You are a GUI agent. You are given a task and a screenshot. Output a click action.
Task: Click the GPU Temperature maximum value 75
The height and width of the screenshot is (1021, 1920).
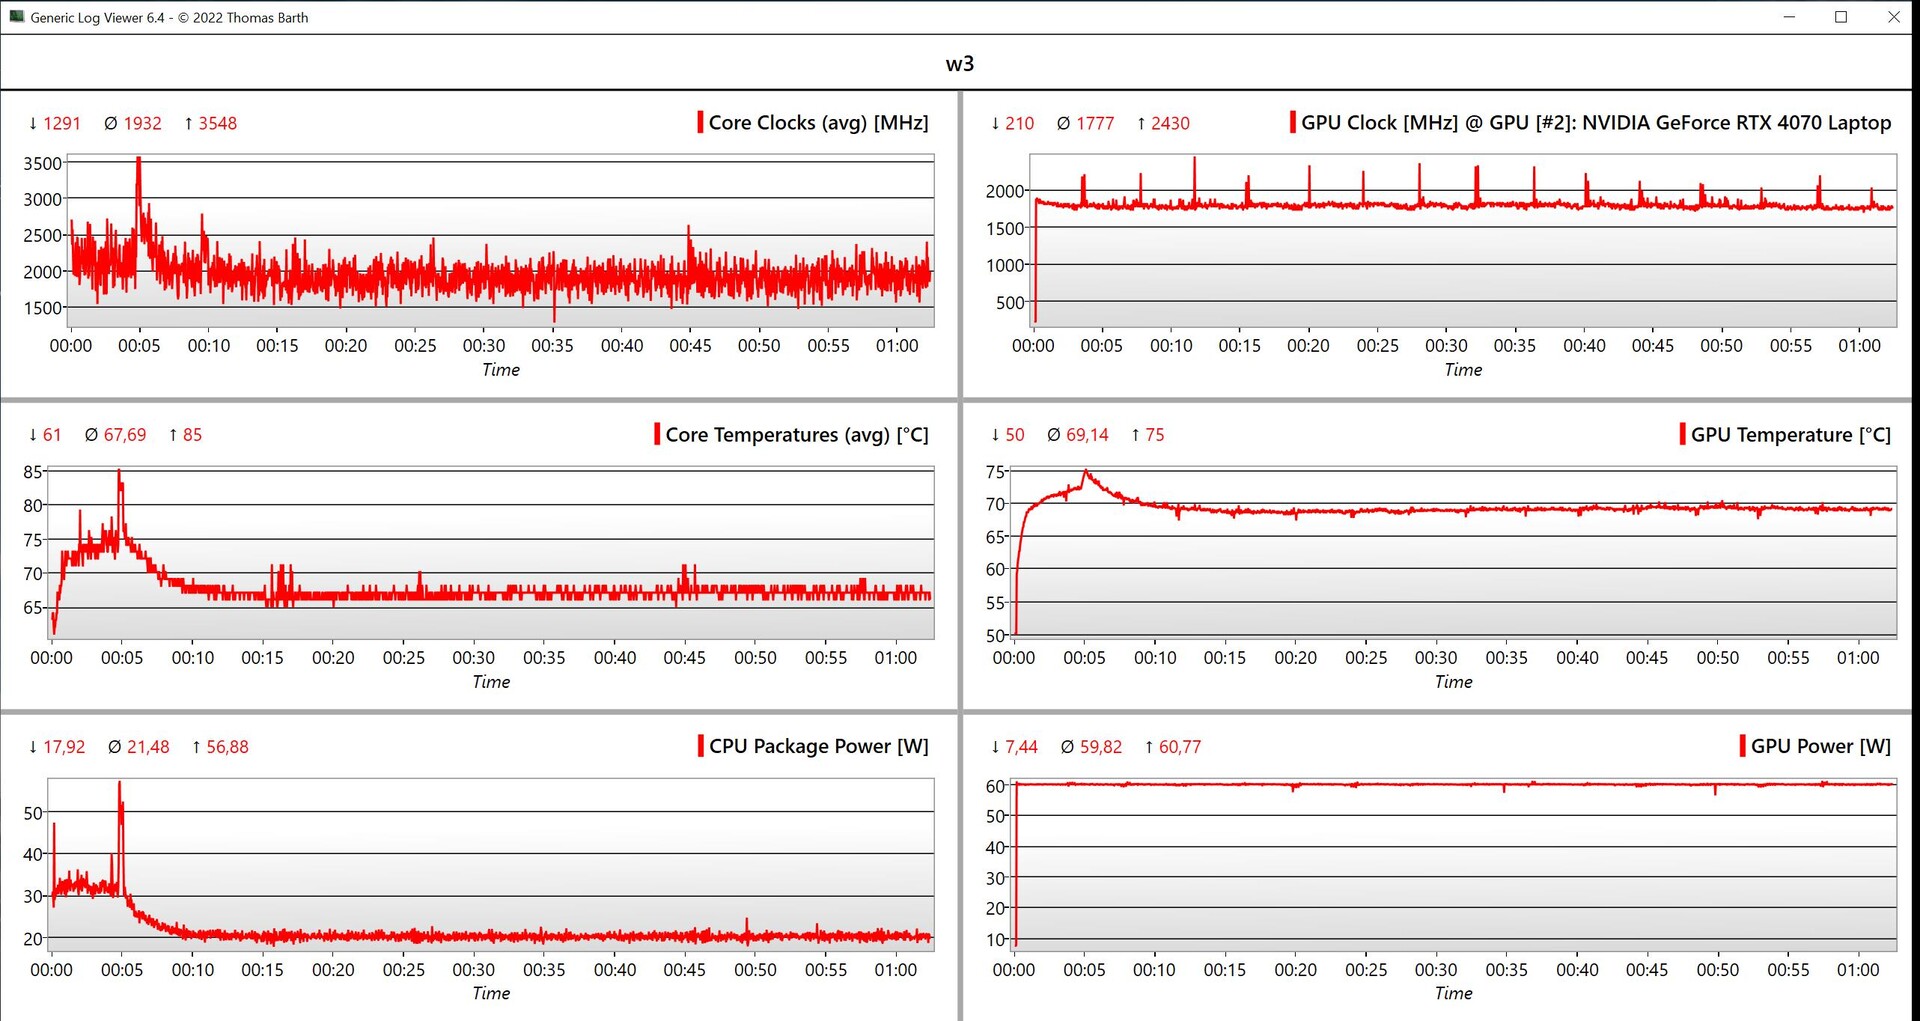[x=1154, y=435]
